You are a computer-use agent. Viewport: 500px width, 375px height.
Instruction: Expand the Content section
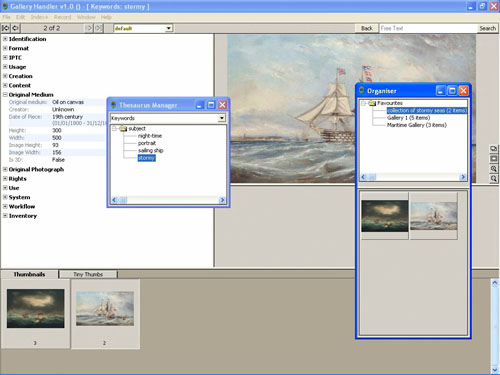5,85
